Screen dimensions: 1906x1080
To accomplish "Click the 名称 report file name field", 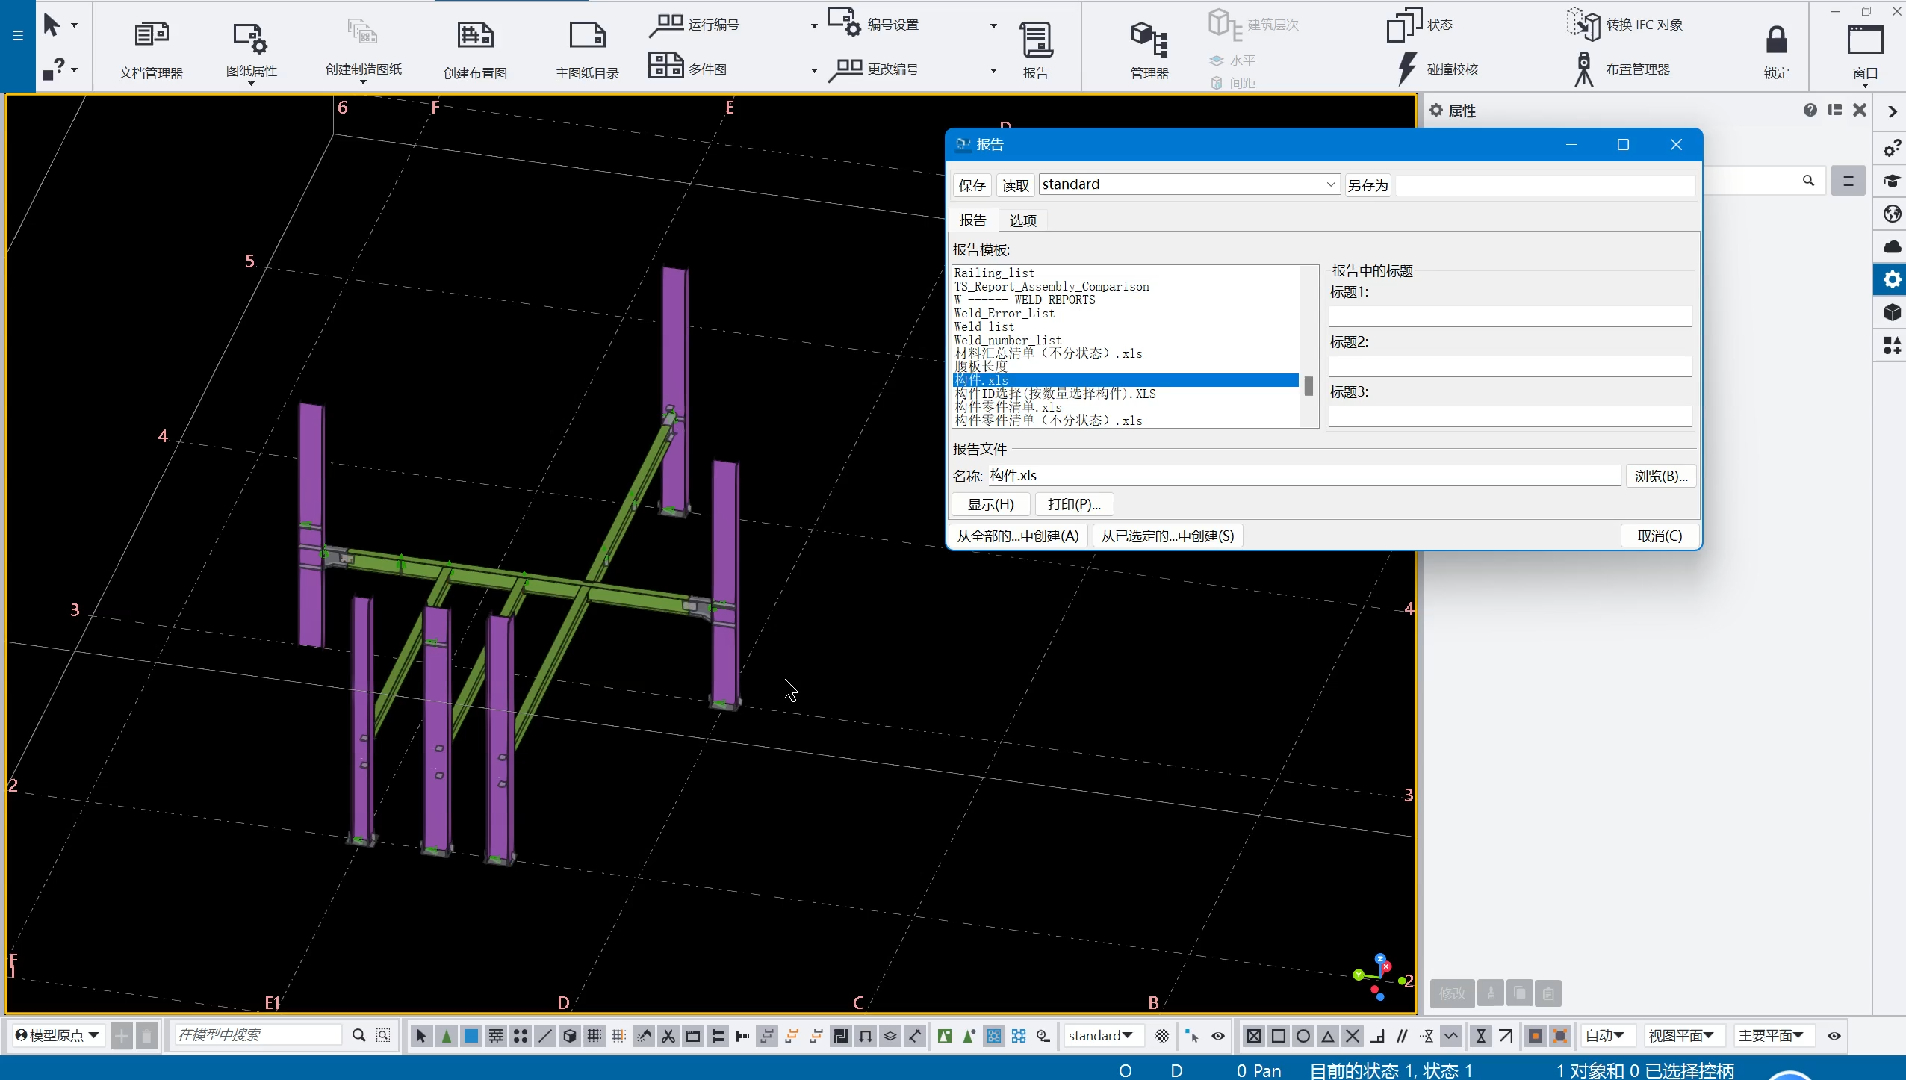I will tap(1304, 475).
